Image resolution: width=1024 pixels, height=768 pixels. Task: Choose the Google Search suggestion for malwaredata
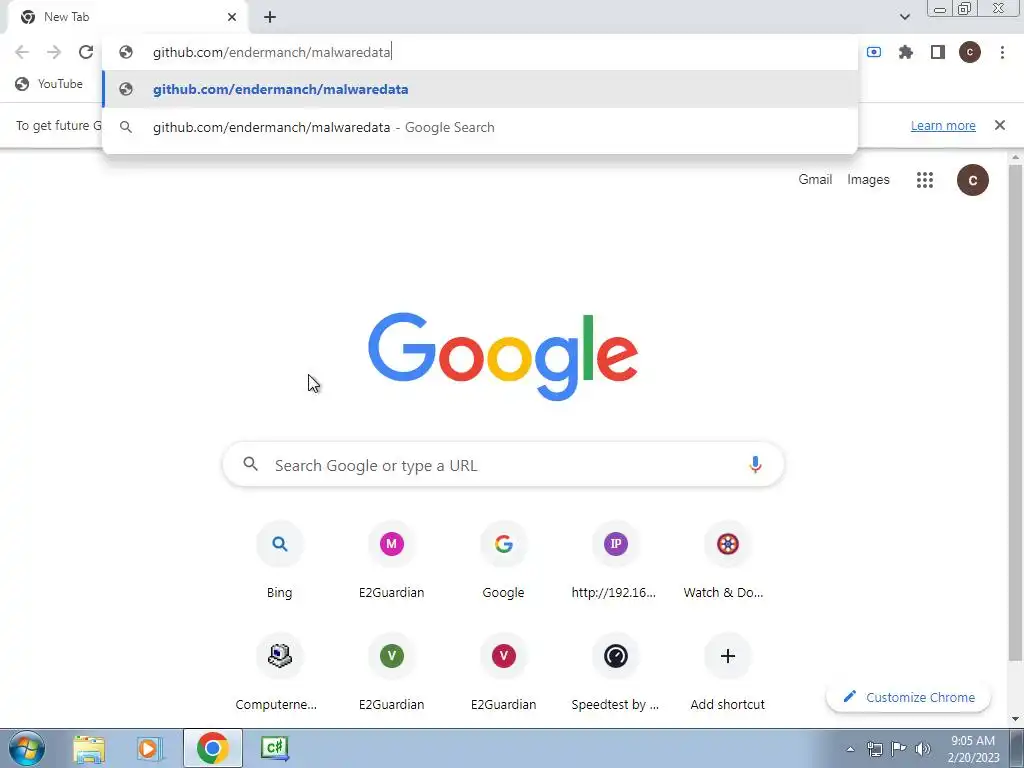tap(480, 127)
